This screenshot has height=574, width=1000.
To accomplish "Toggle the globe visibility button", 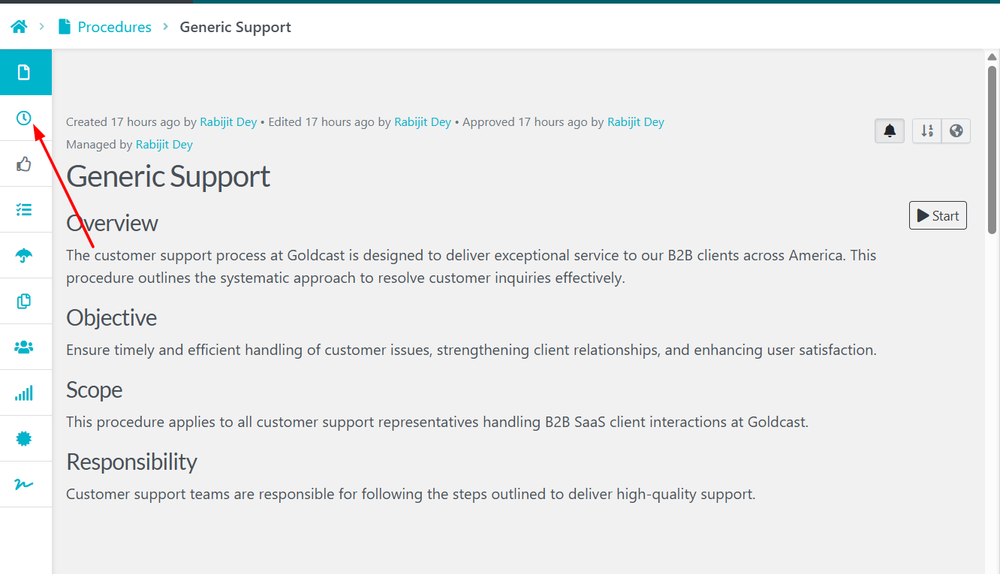I will 956,131.
